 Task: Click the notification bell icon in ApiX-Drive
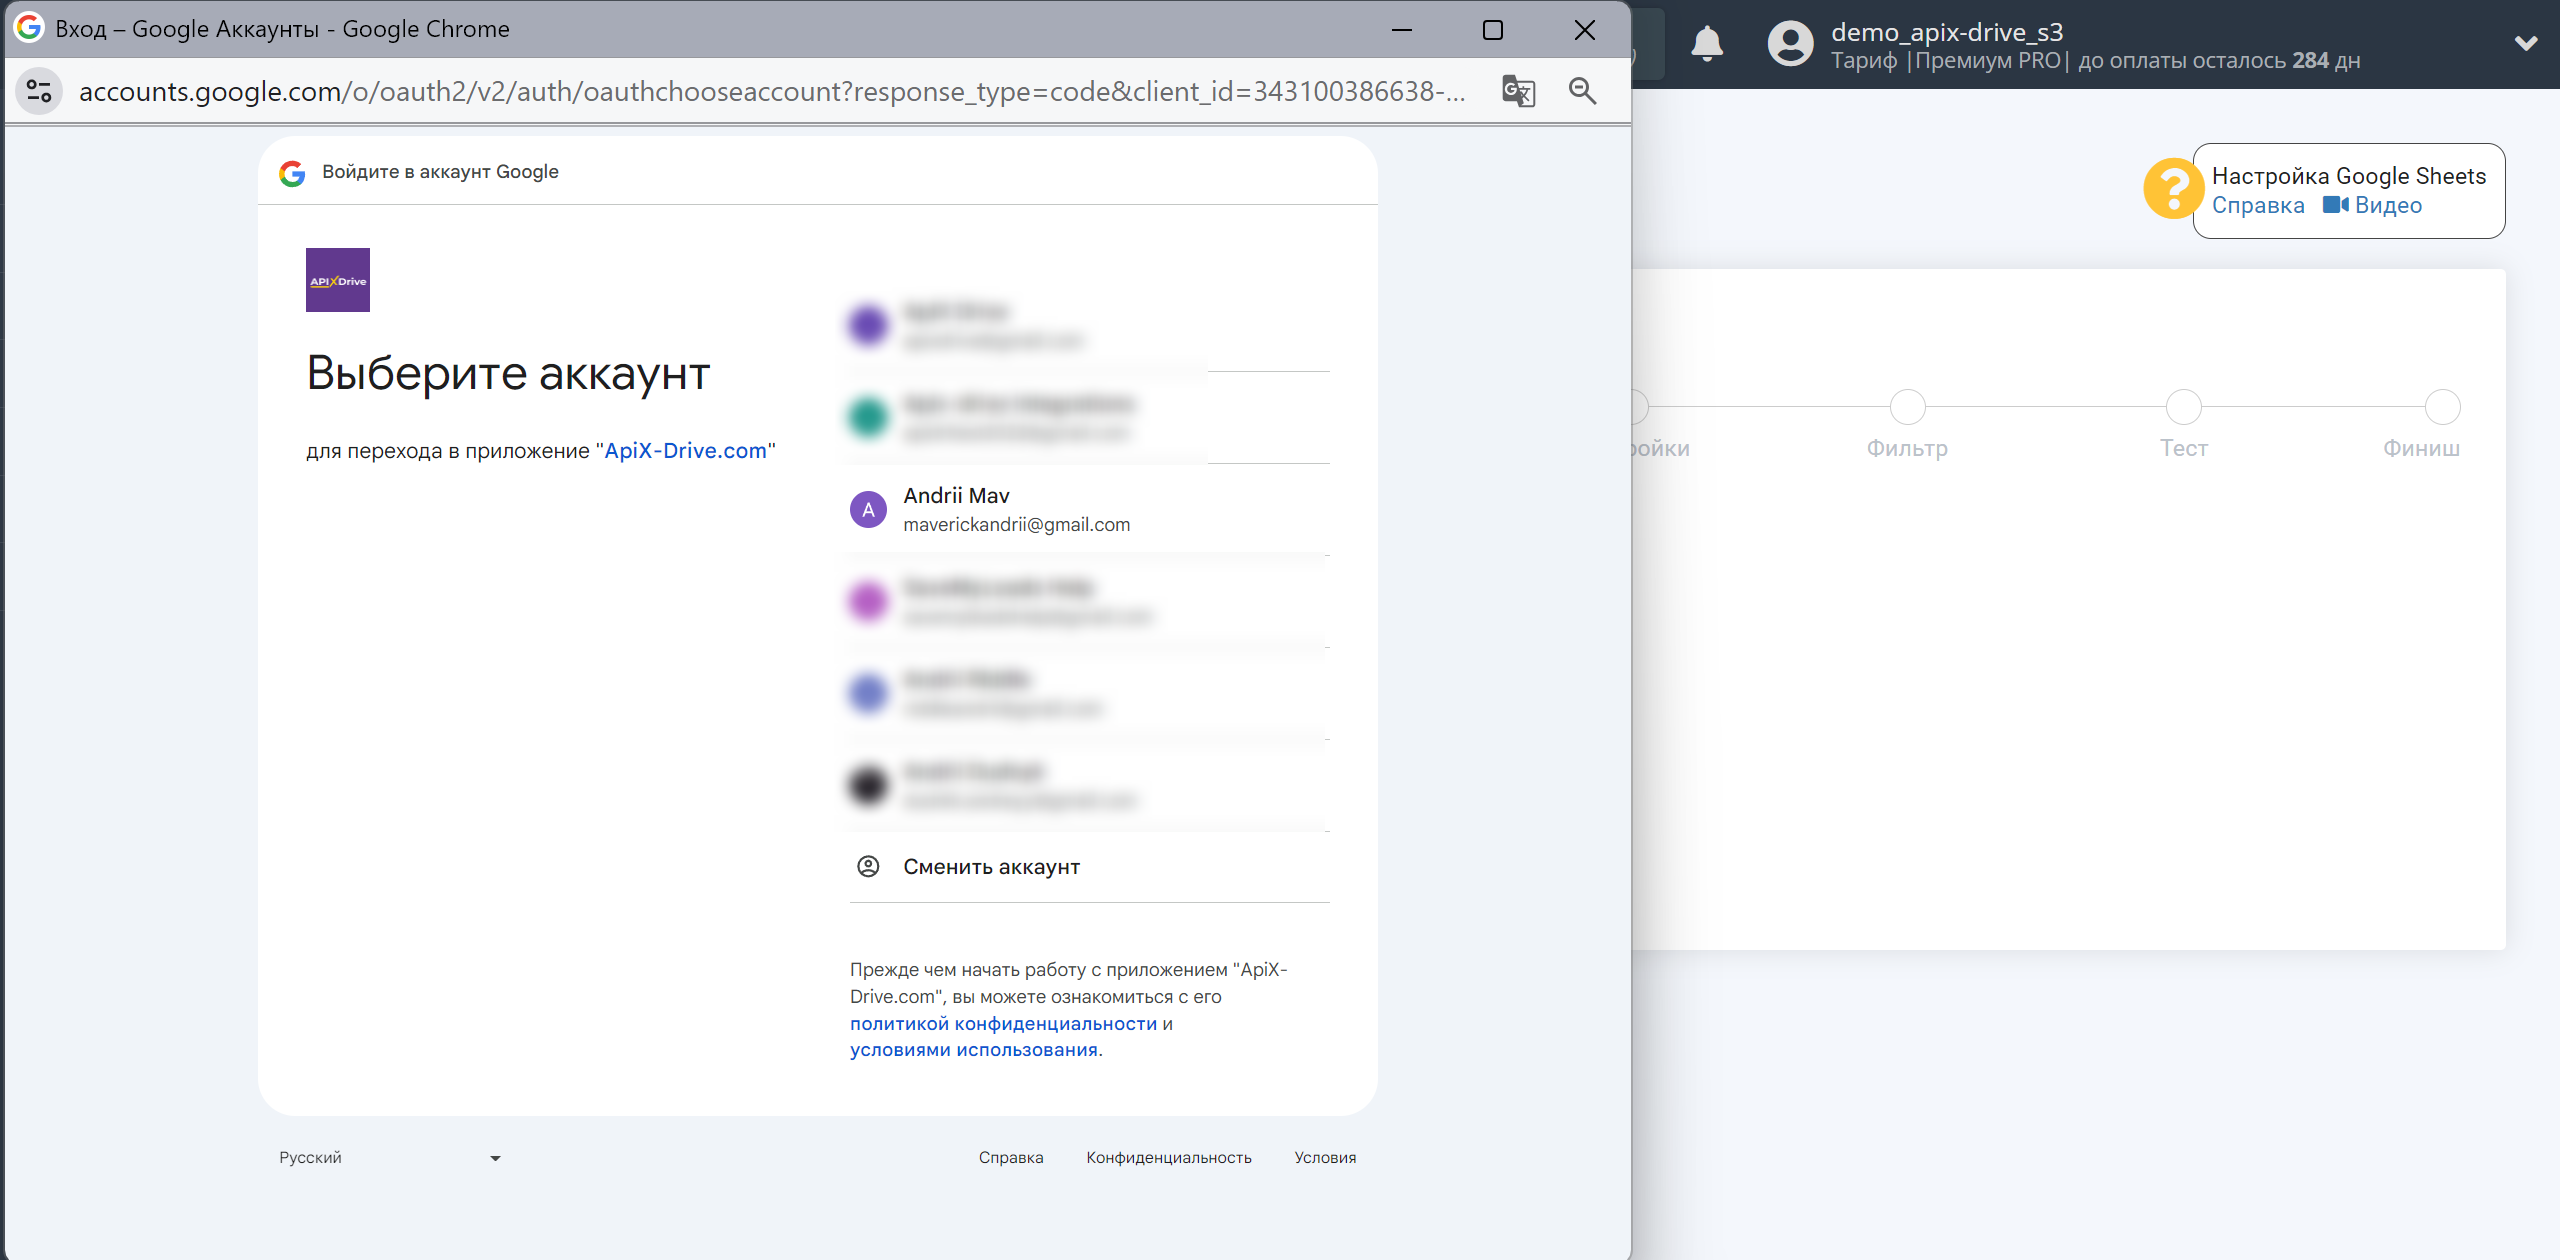pyautogui.click(x=1707, y=44)
